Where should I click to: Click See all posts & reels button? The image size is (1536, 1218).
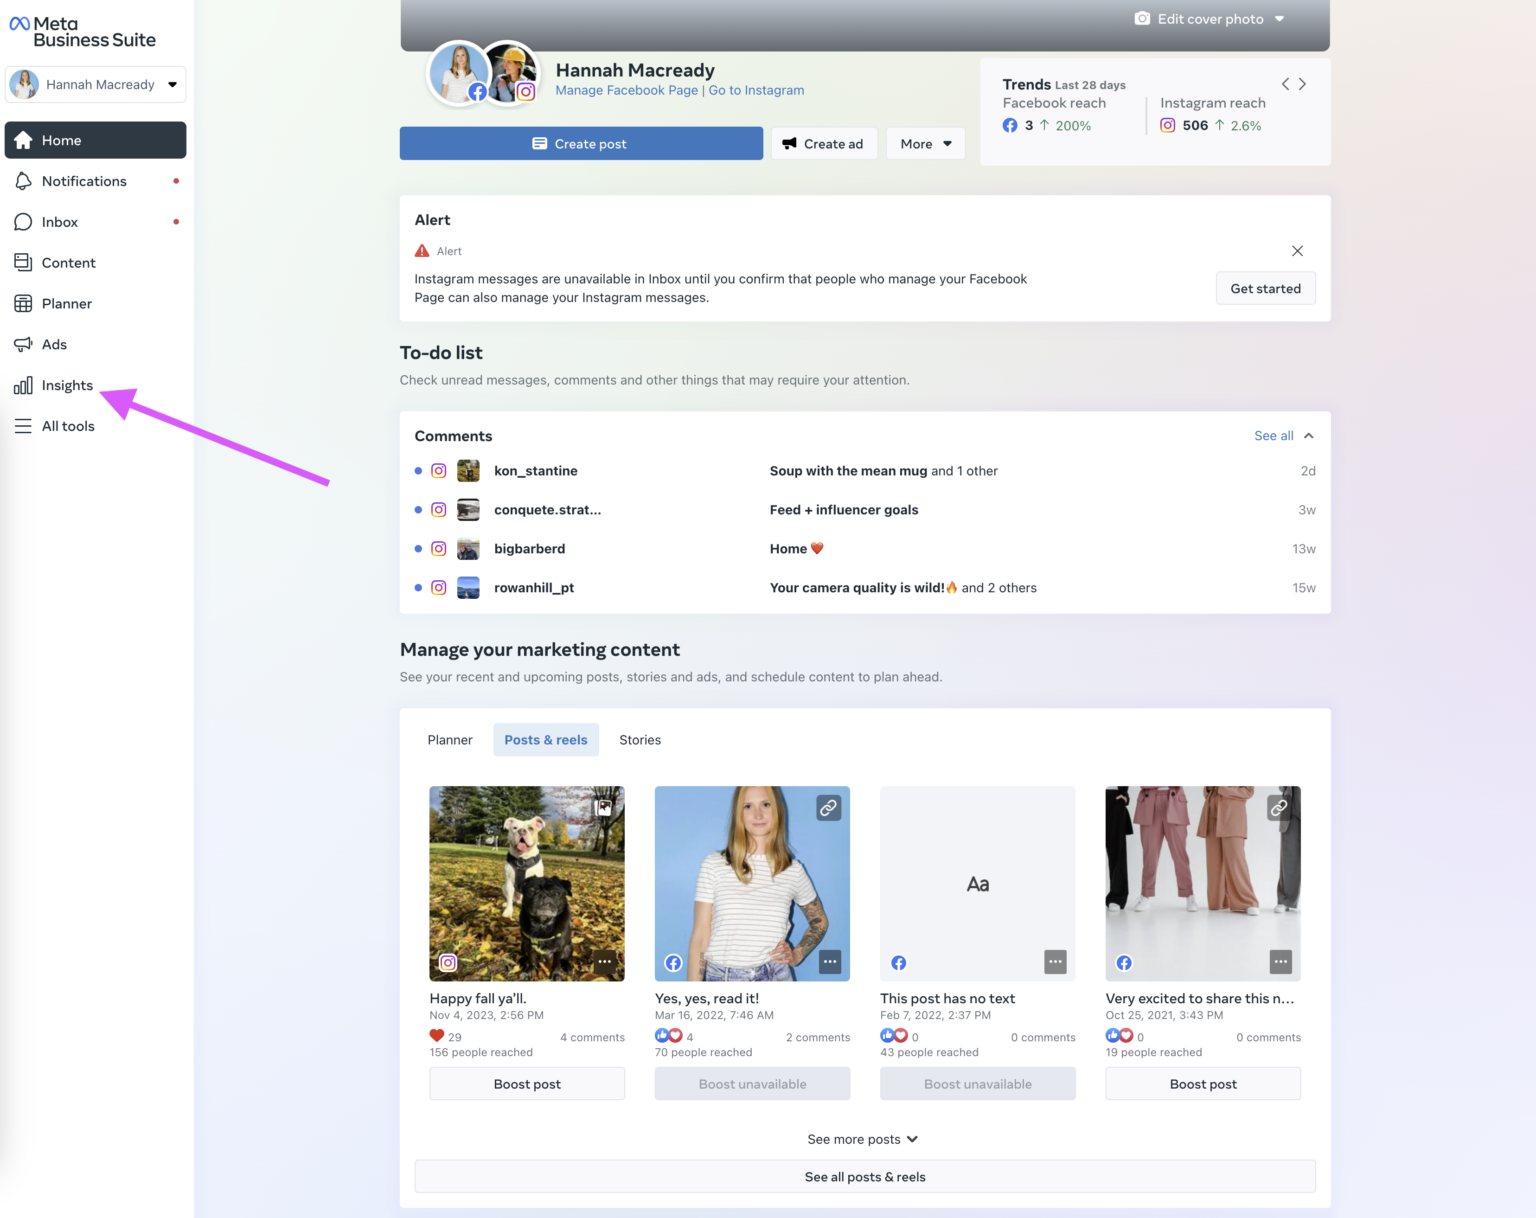[x=865, y=1177]
